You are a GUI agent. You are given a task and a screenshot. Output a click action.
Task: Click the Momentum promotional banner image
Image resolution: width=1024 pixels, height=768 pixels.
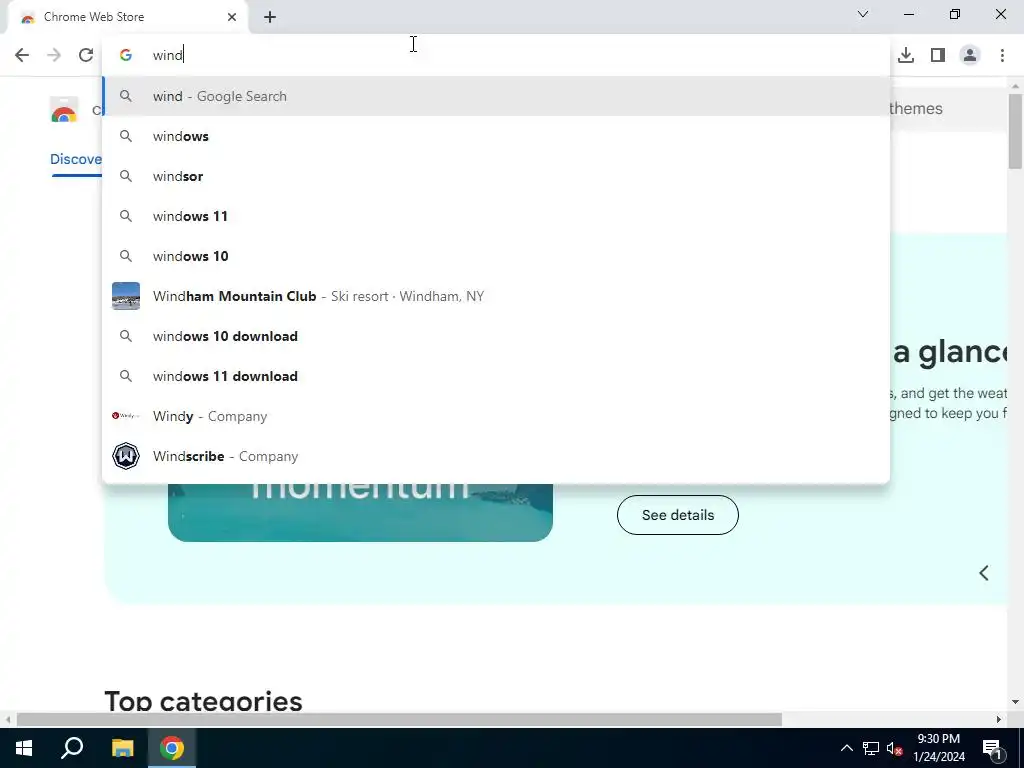pos(360,513)
